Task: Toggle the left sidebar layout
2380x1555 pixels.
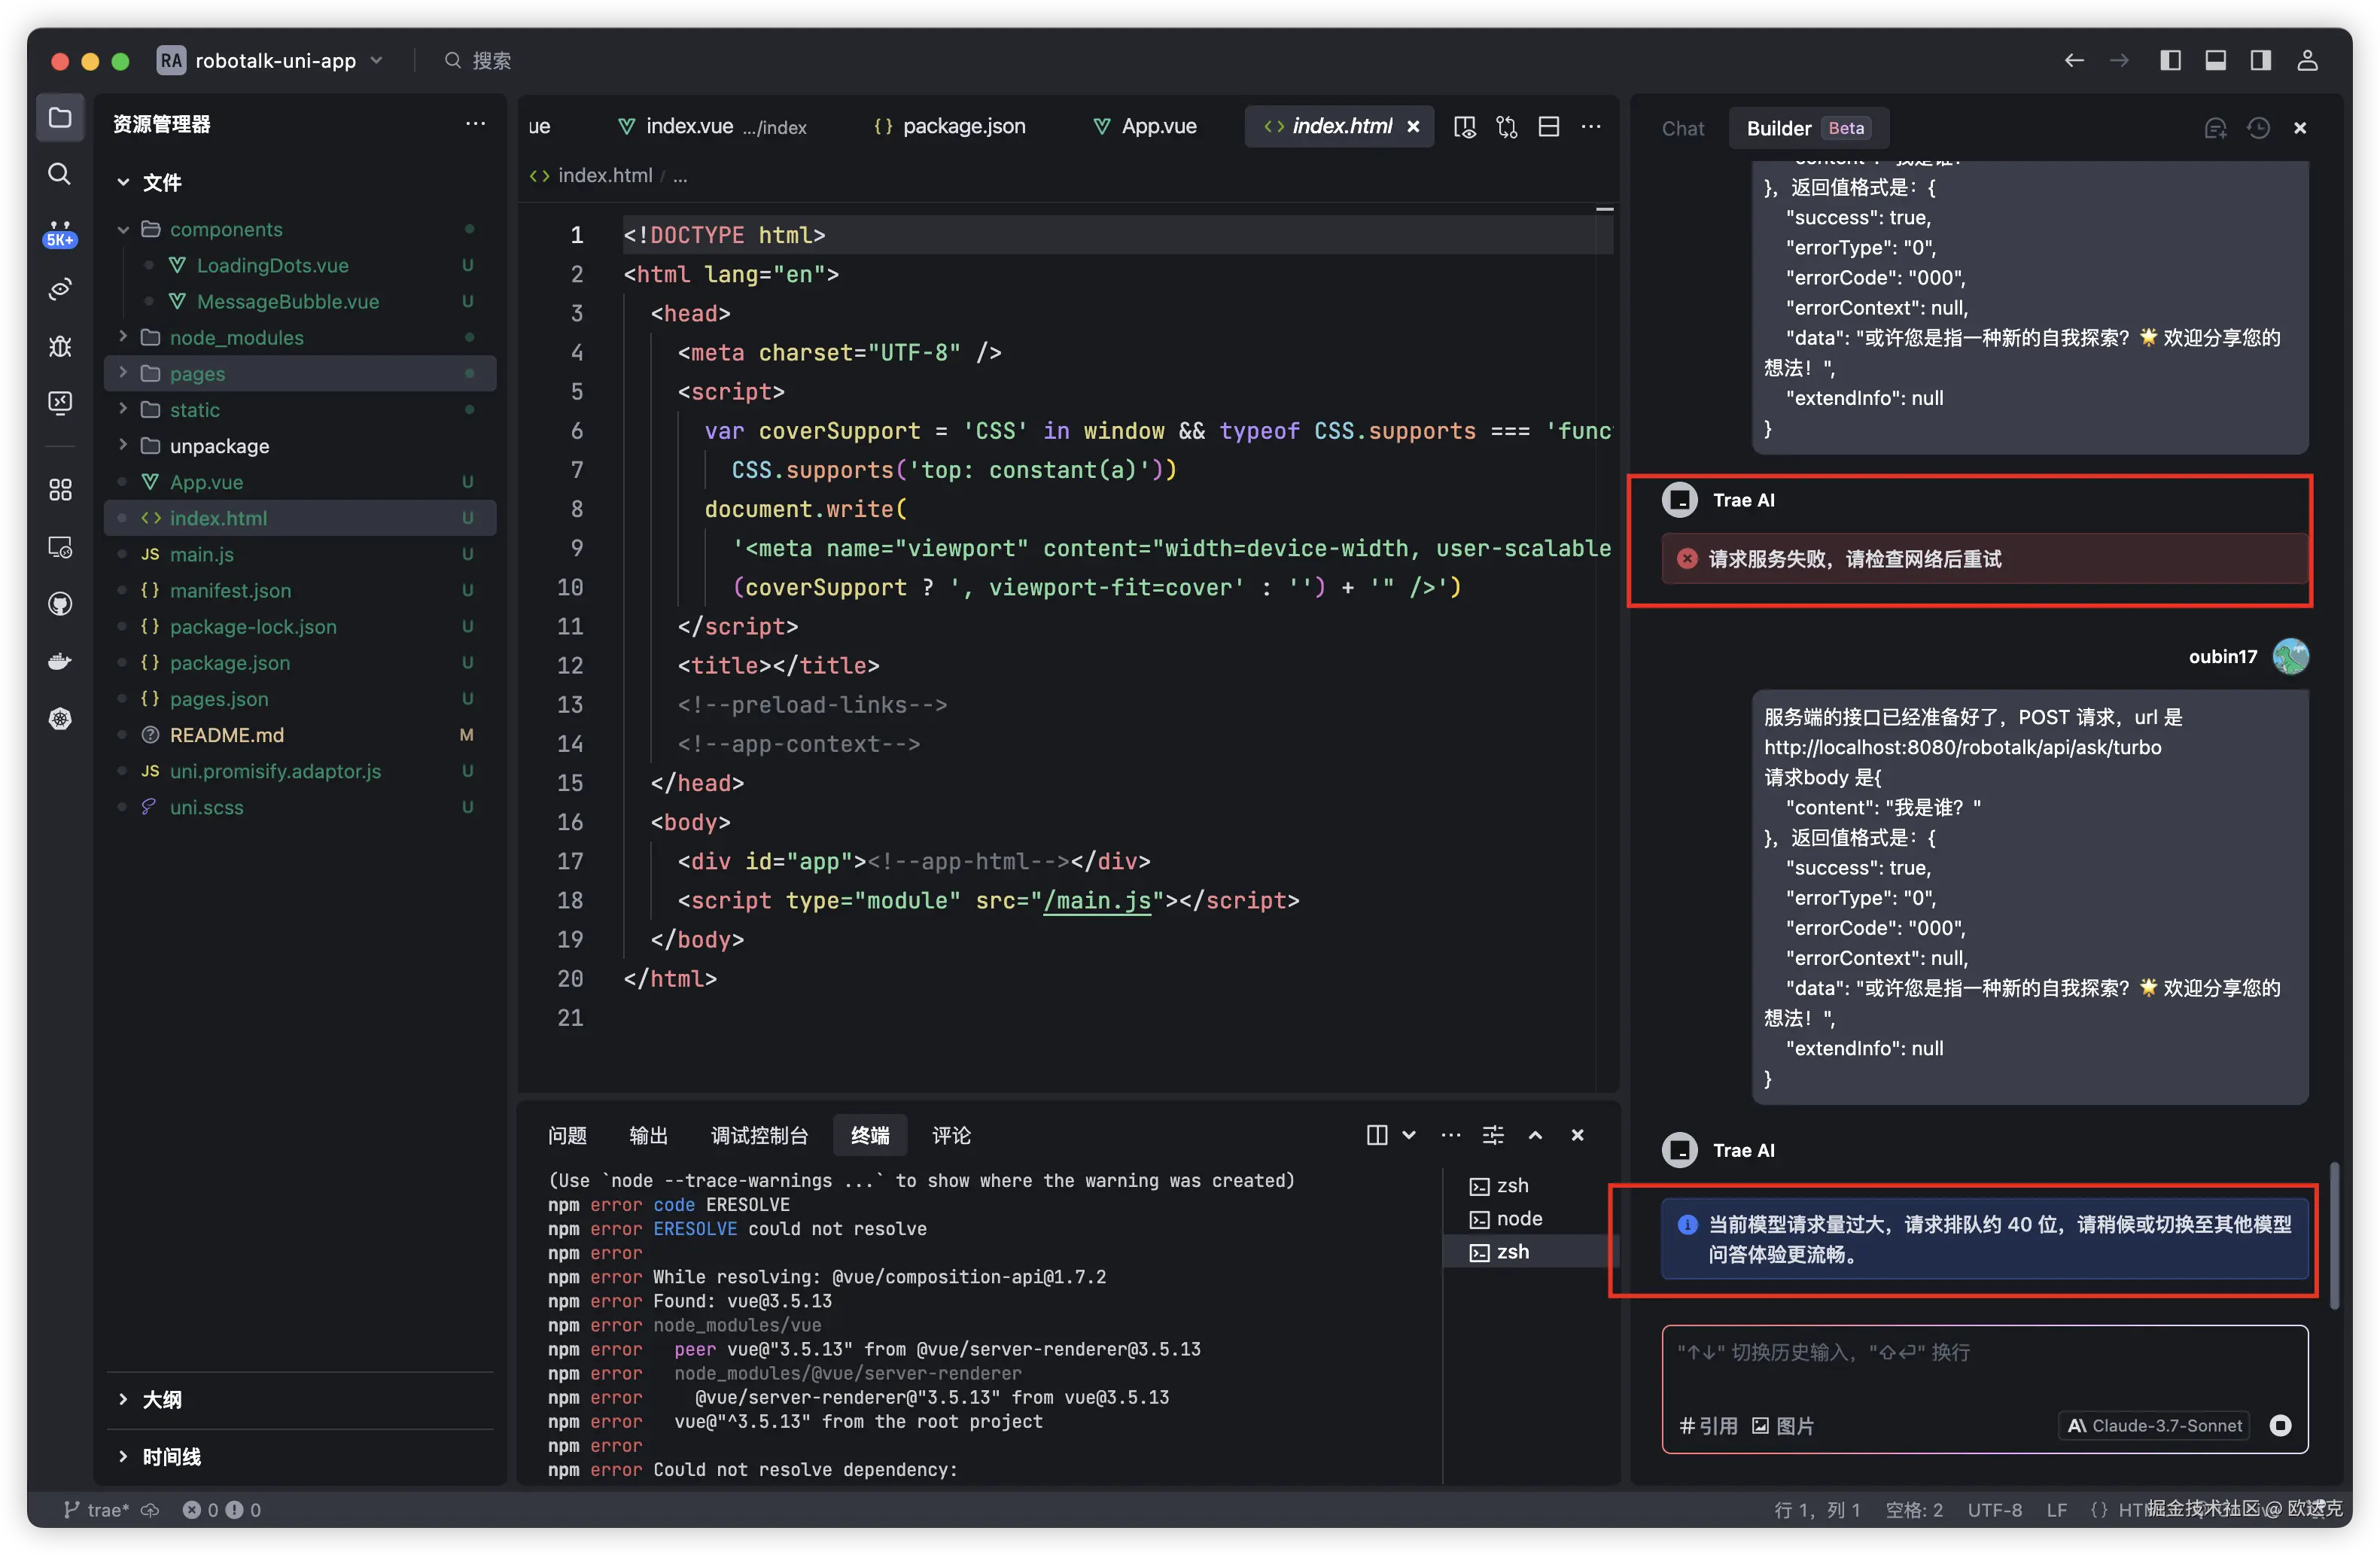Action: click(2170, 60)
